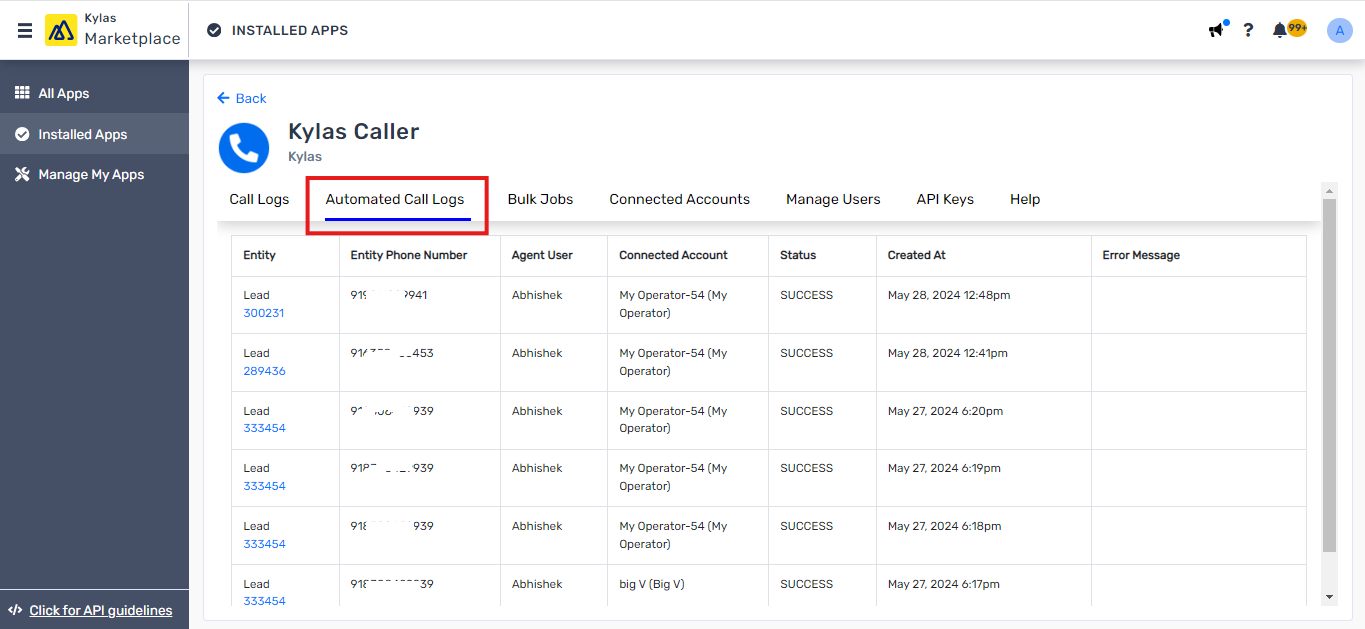This screenshot has height=629, width=1365.
Task: Open lead 333454 created at 6:18pm
Action: [264, 544]
